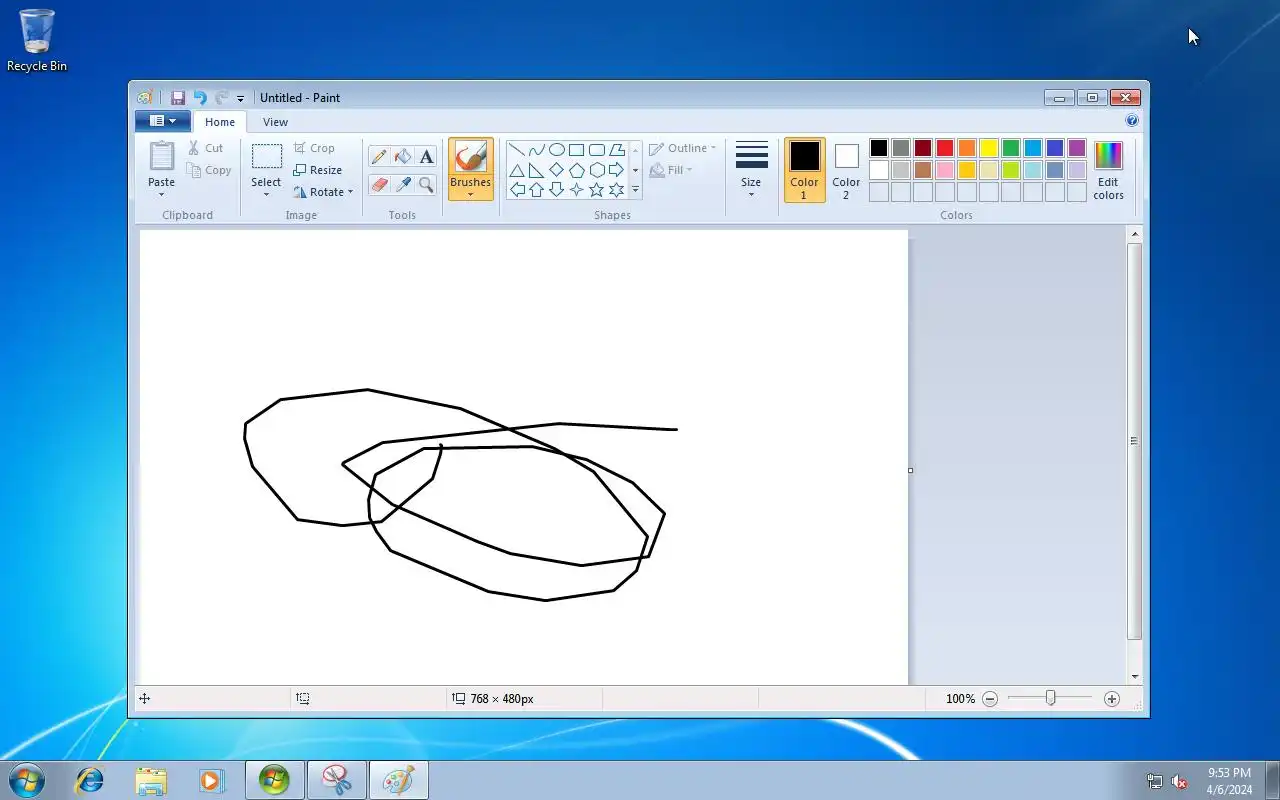The width and height of the screenshot is (1280, 800).
Task: Open Paint Help question mark icon
Action: pos(1132,120)
